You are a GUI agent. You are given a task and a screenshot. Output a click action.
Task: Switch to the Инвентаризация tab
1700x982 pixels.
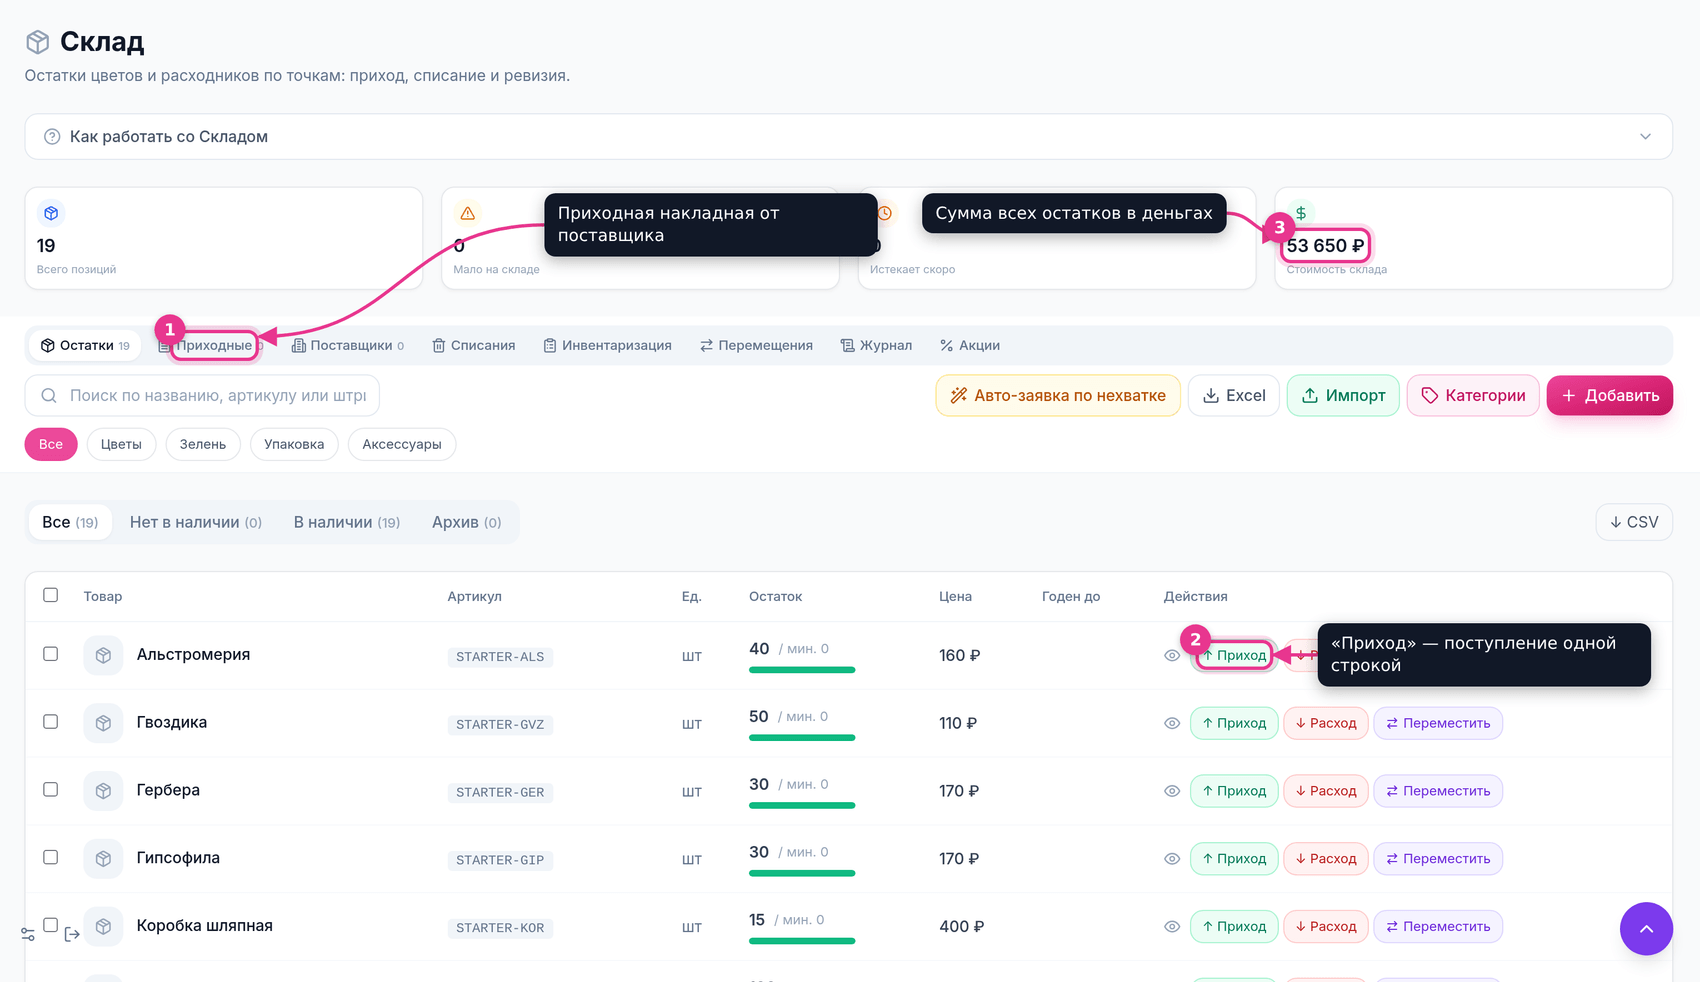point(607,345)
